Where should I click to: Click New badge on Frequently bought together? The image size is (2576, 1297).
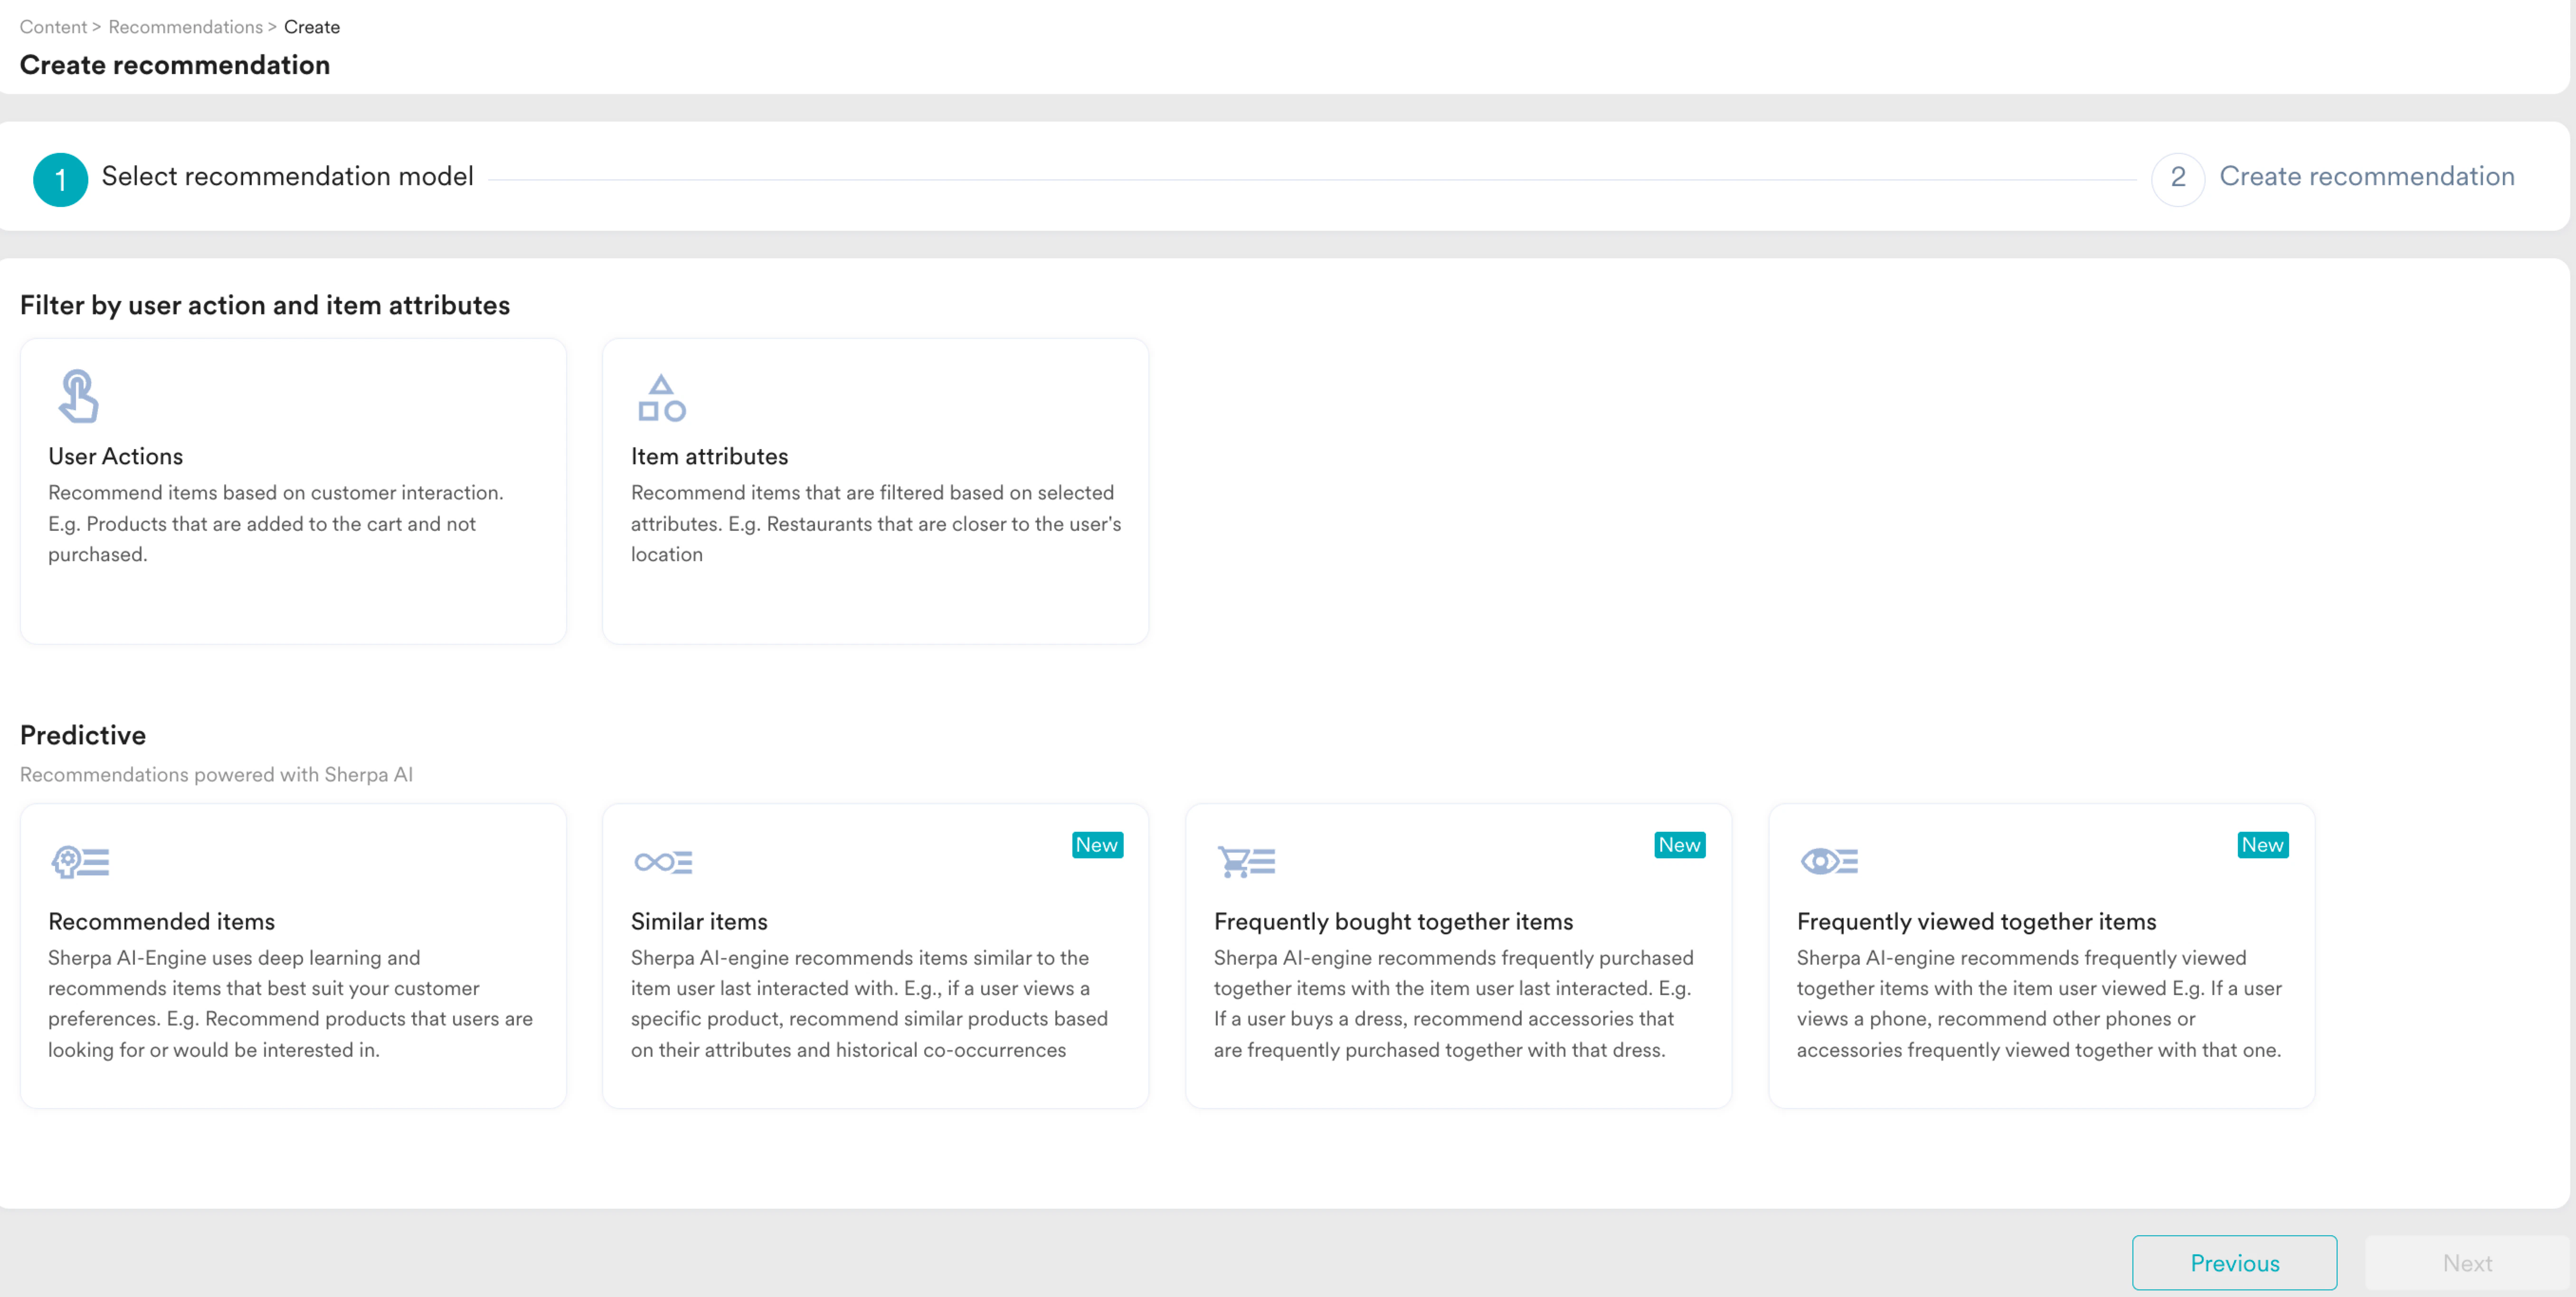(x=1679, y=845)
